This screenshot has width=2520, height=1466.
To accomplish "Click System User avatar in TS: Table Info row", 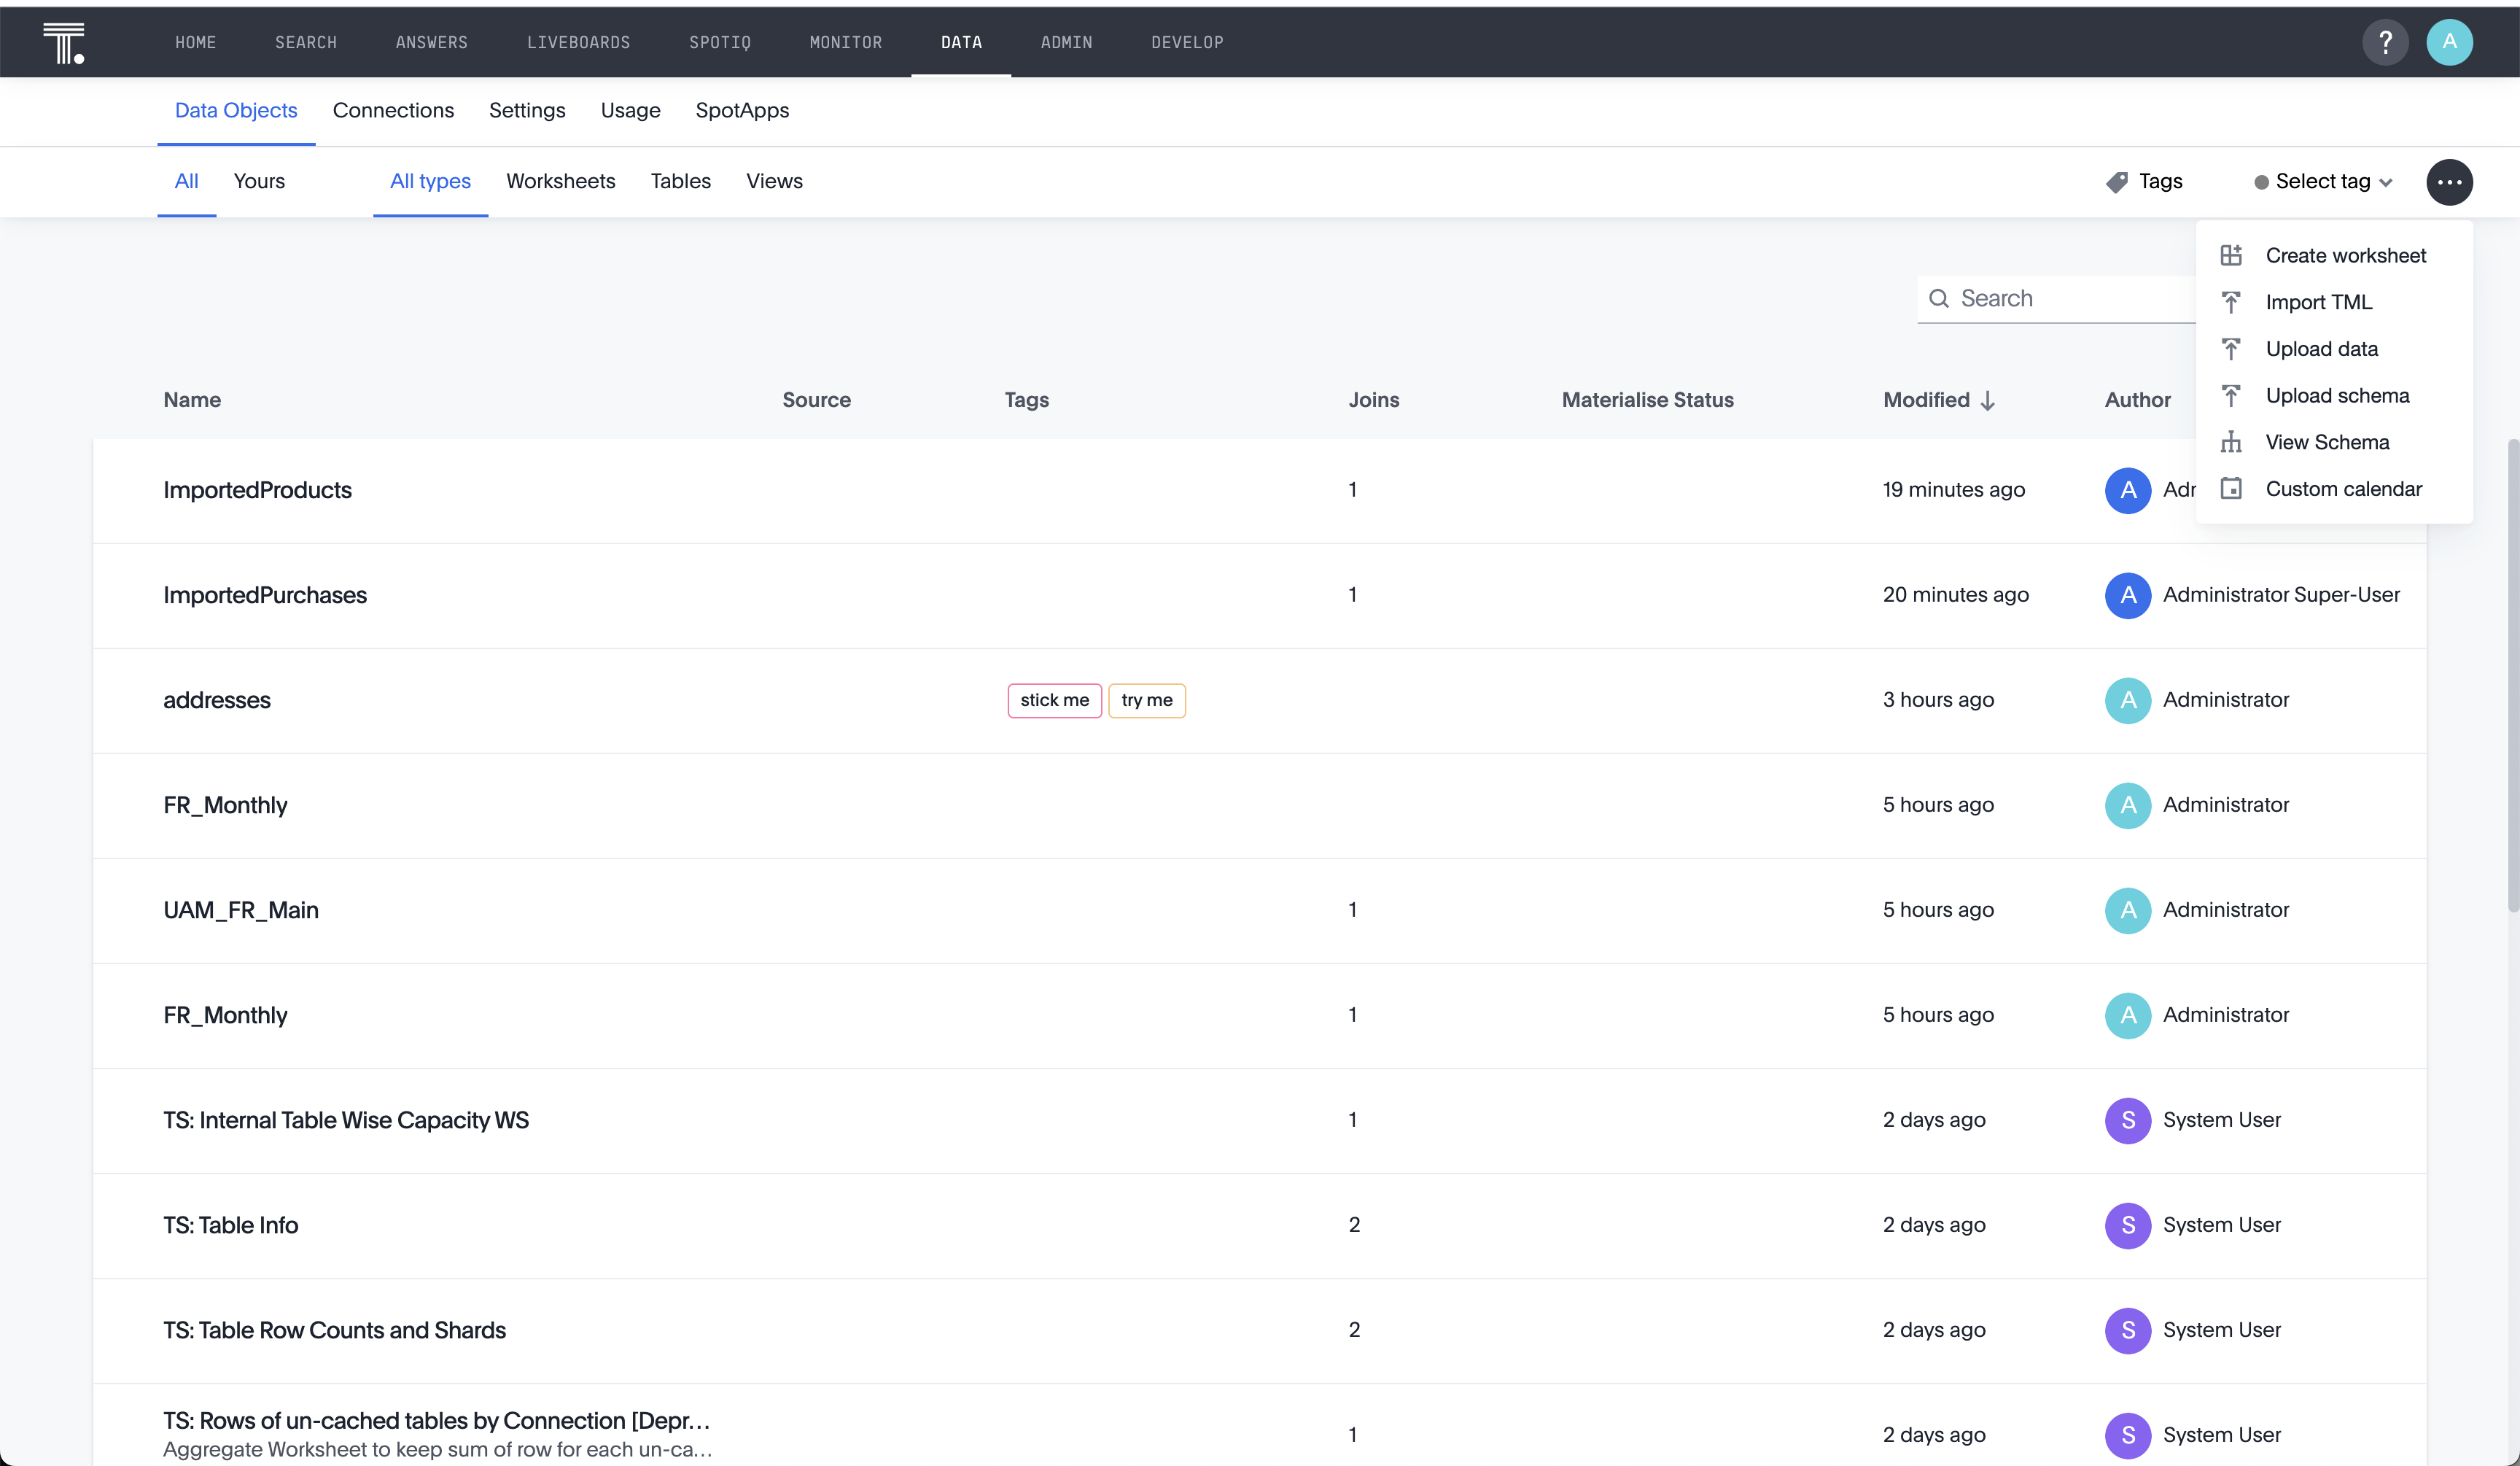I will tap(2128, 1225).
